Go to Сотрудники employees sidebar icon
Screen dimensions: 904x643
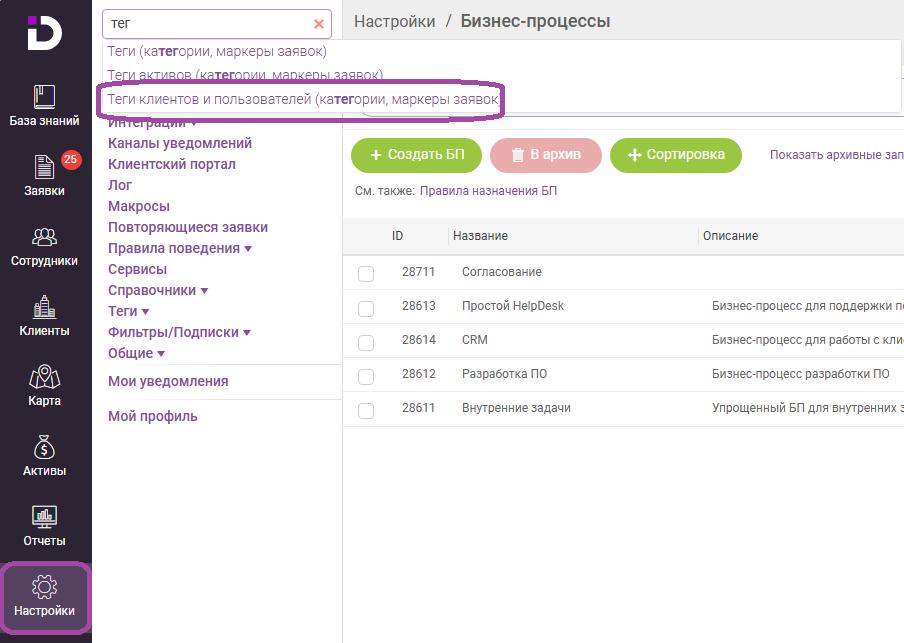[x=45, y=245]
